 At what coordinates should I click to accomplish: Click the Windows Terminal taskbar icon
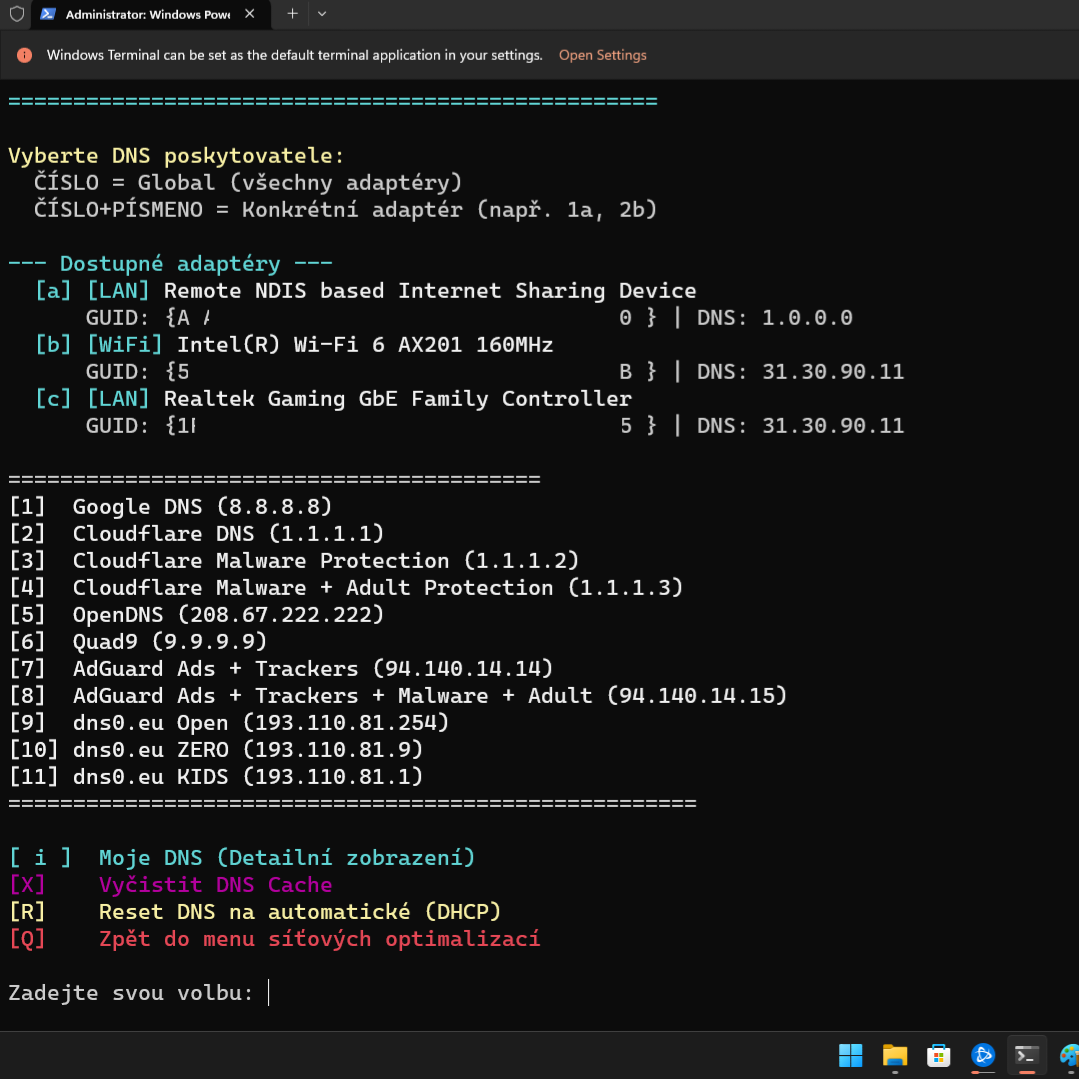1026,1055
